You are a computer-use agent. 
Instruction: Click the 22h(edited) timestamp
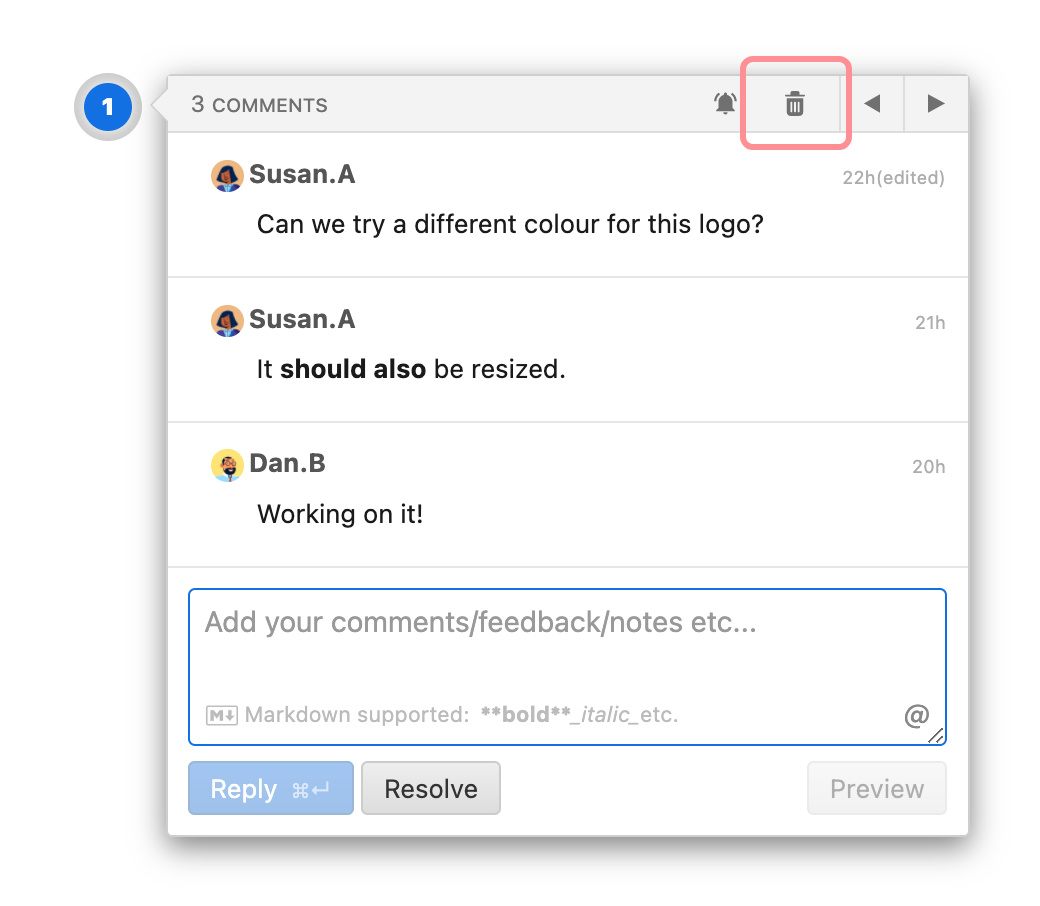tap(893, 178)
